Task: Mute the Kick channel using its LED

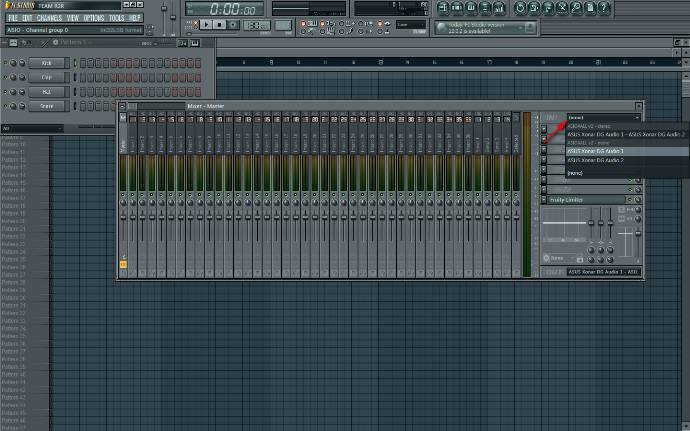Action: [x=5, y=63]
